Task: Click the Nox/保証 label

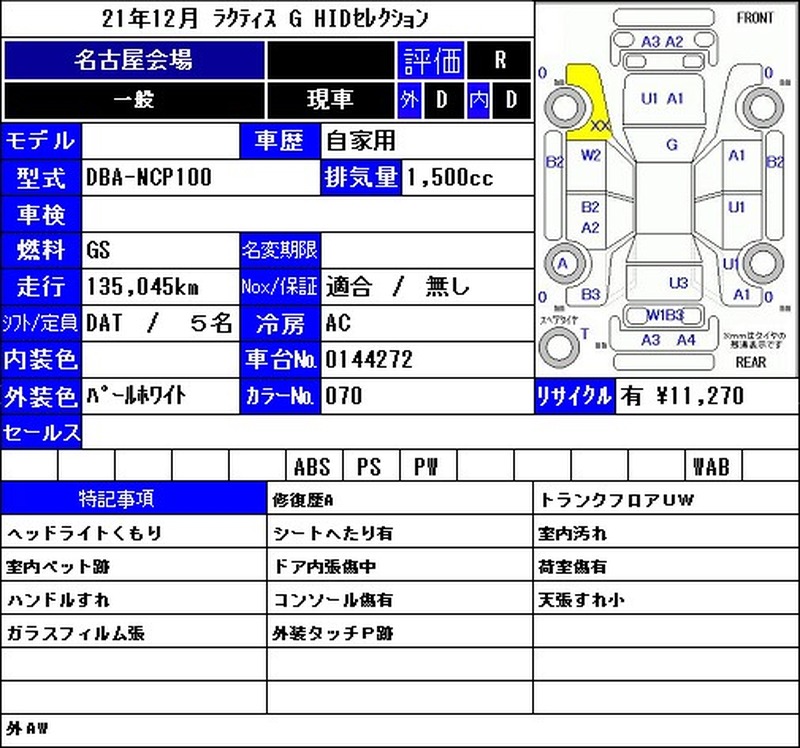Action: click(x=280, y=287)
